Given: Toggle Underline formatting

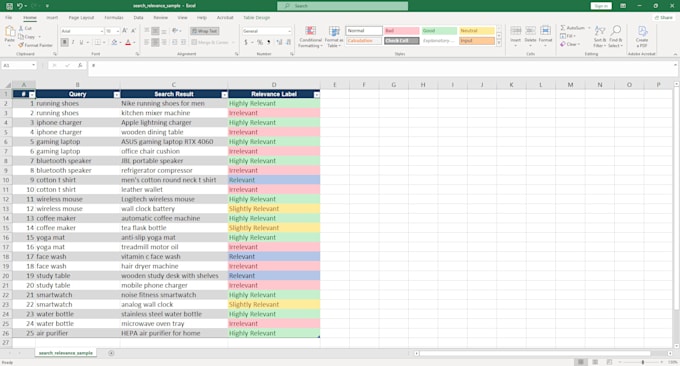Looking at the screenshot, I should click(x=81, y=42).
